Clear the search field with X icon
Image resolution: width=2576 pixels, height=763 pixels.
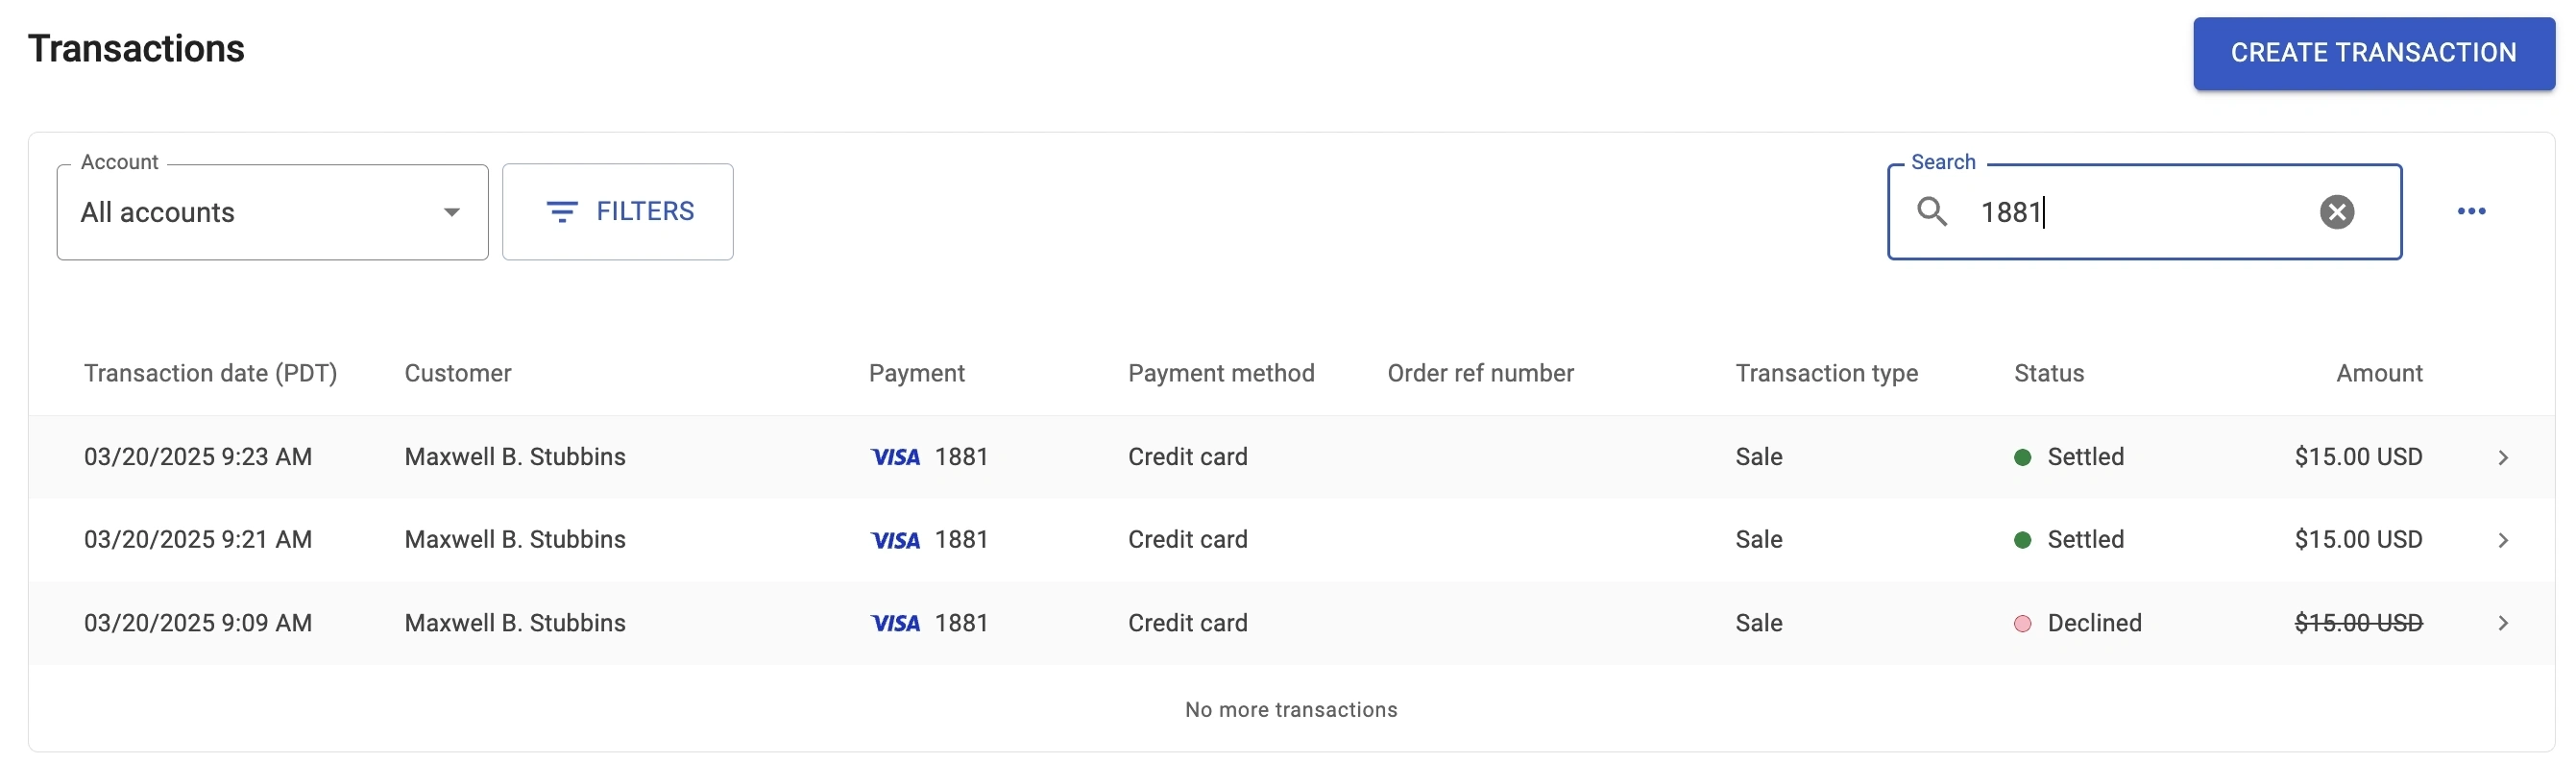pos(2336,212)
